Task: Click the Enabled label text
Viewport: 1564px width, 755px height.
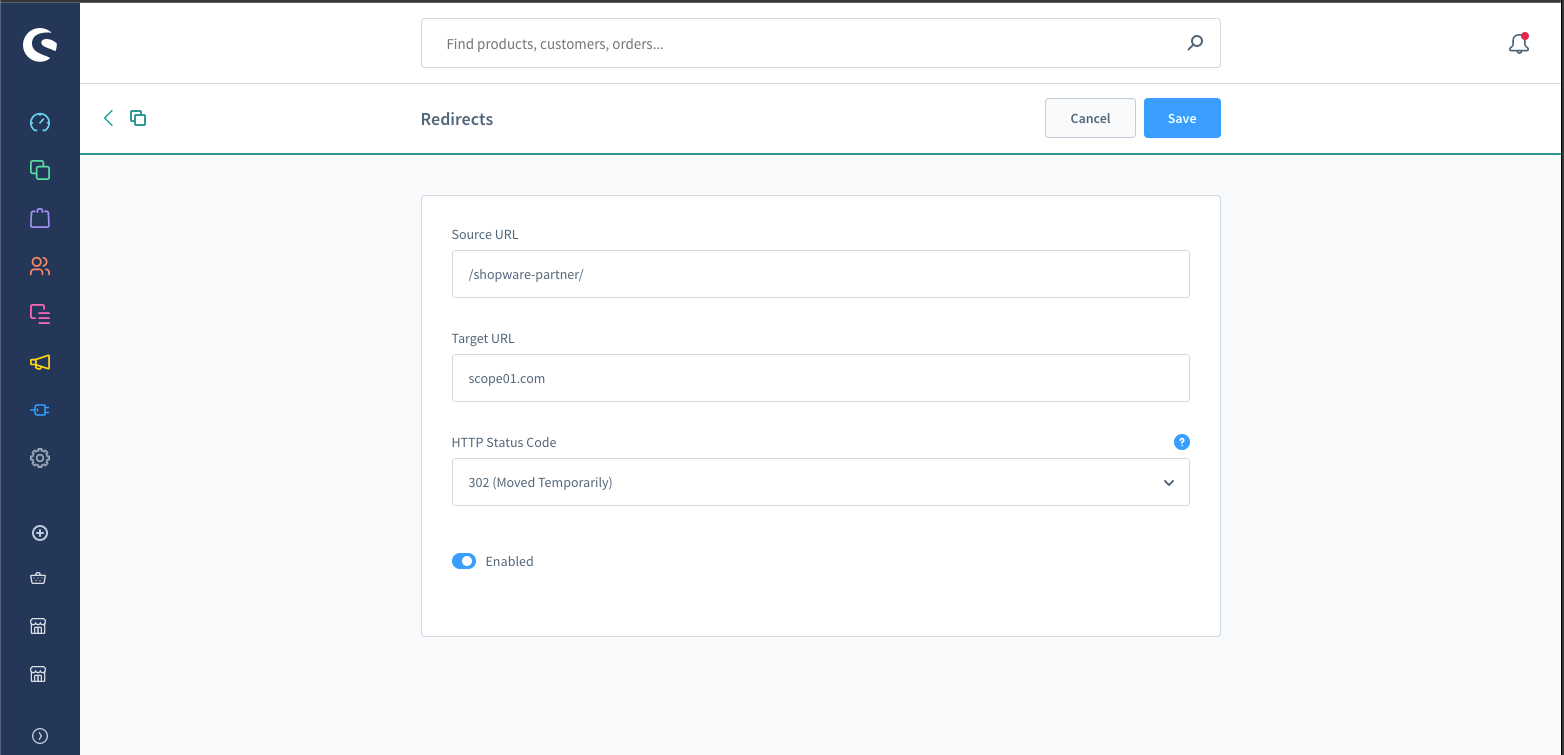Action: (509, 561)
